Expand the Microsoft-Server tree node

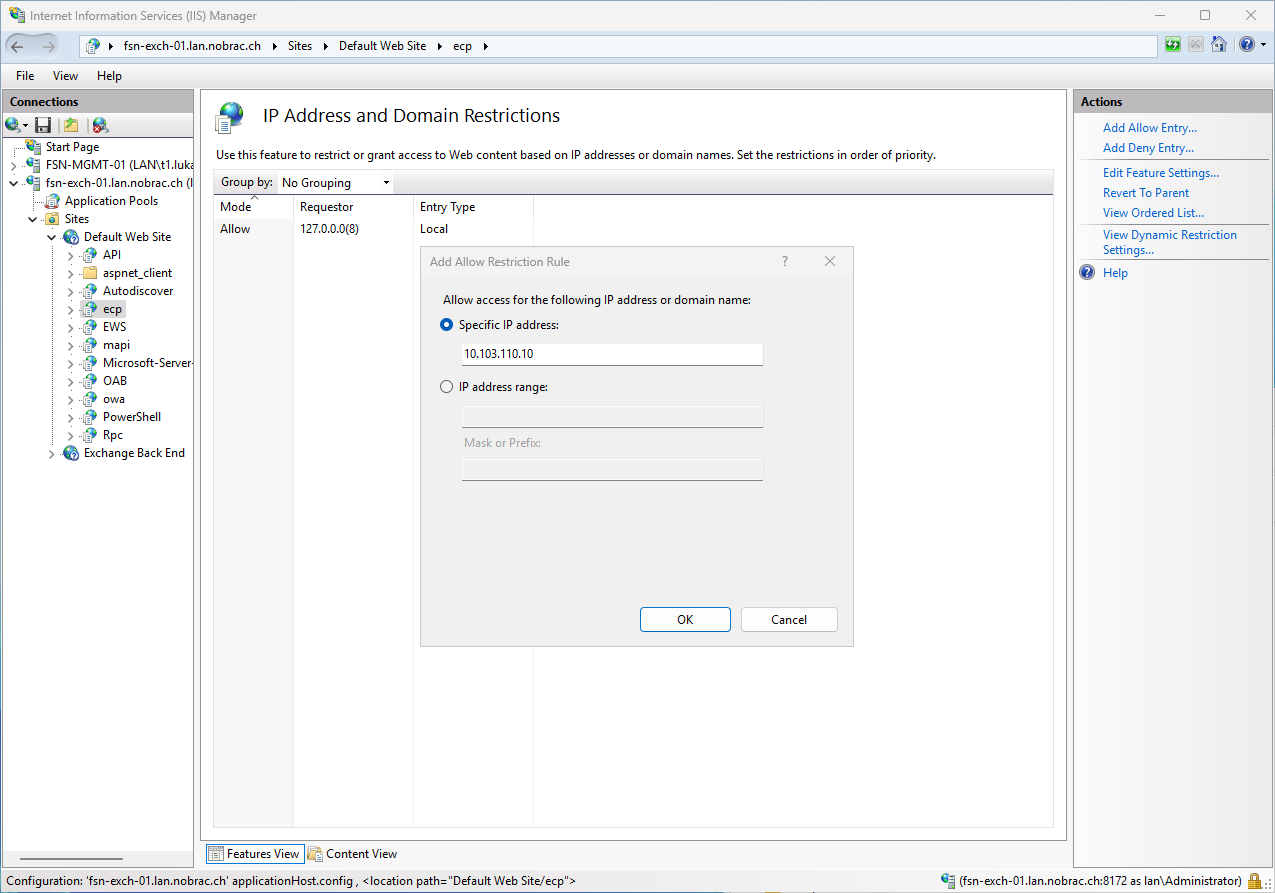coord(71,363)
